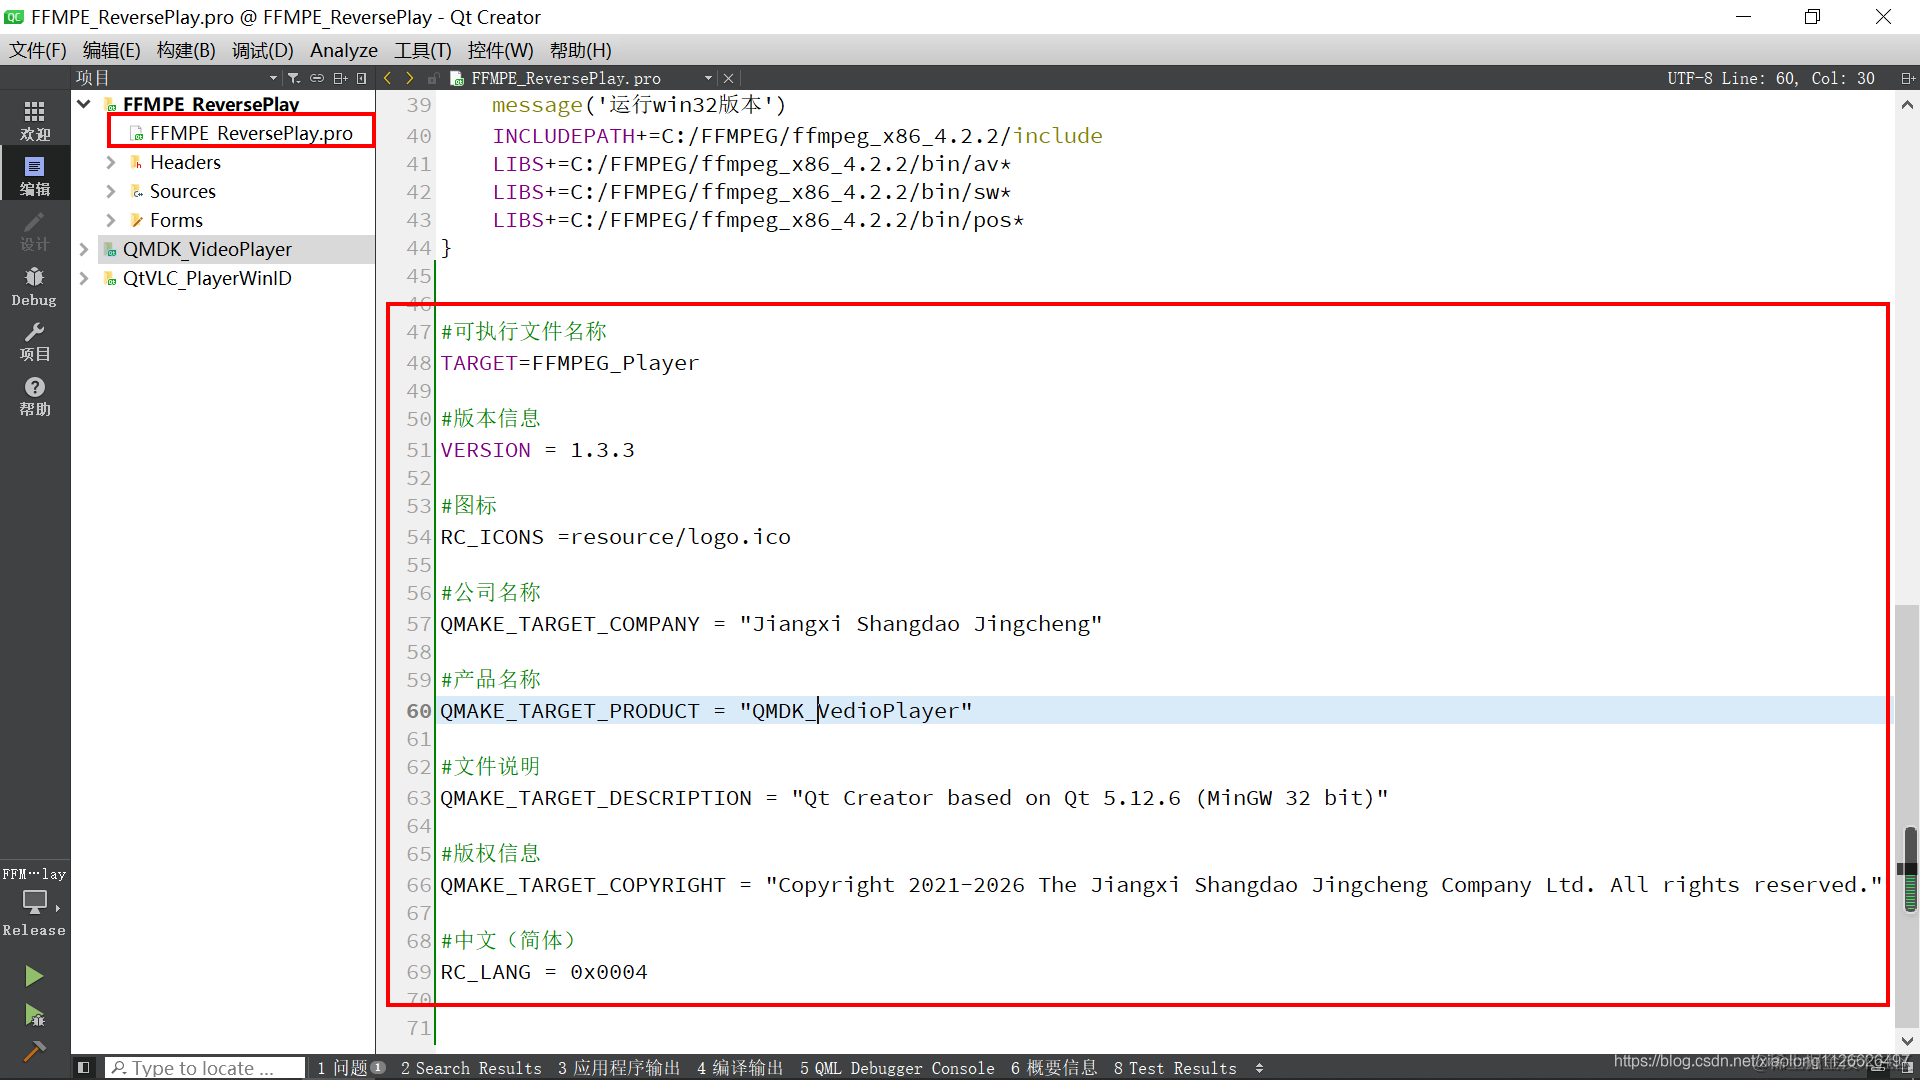This screenshot has height=1080, width=1920.
Task: Expand the QtVLC_PlayerWinID project
Action: [x=84, y=278]
